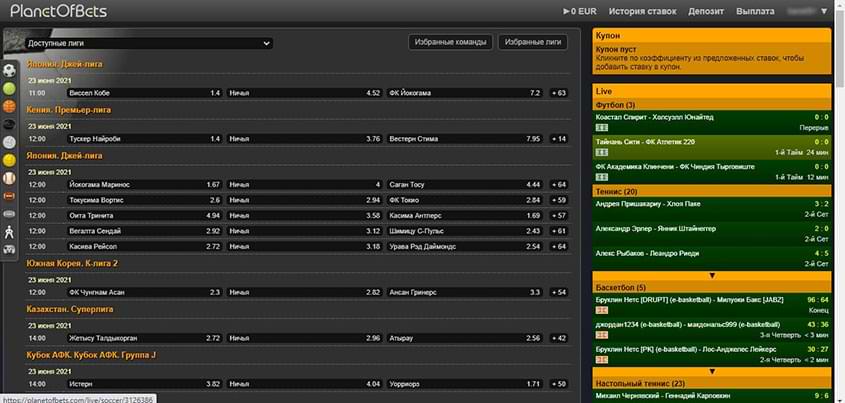Open court icon under Бруклин Нетс [PK] match
This screenshot has height=403, width=845.
click(x=601, y=359)
